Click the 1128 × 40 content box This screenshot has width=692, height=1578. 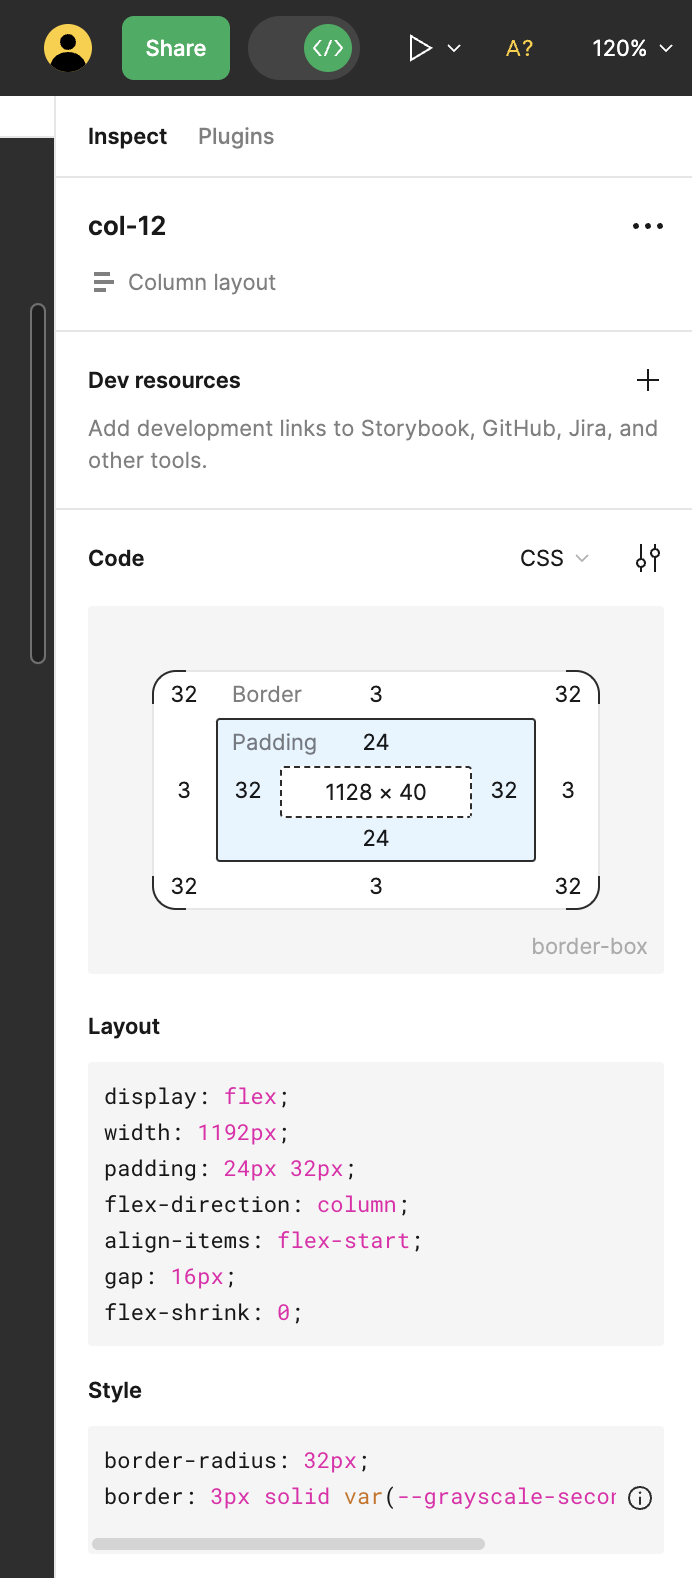click(376, 792)
